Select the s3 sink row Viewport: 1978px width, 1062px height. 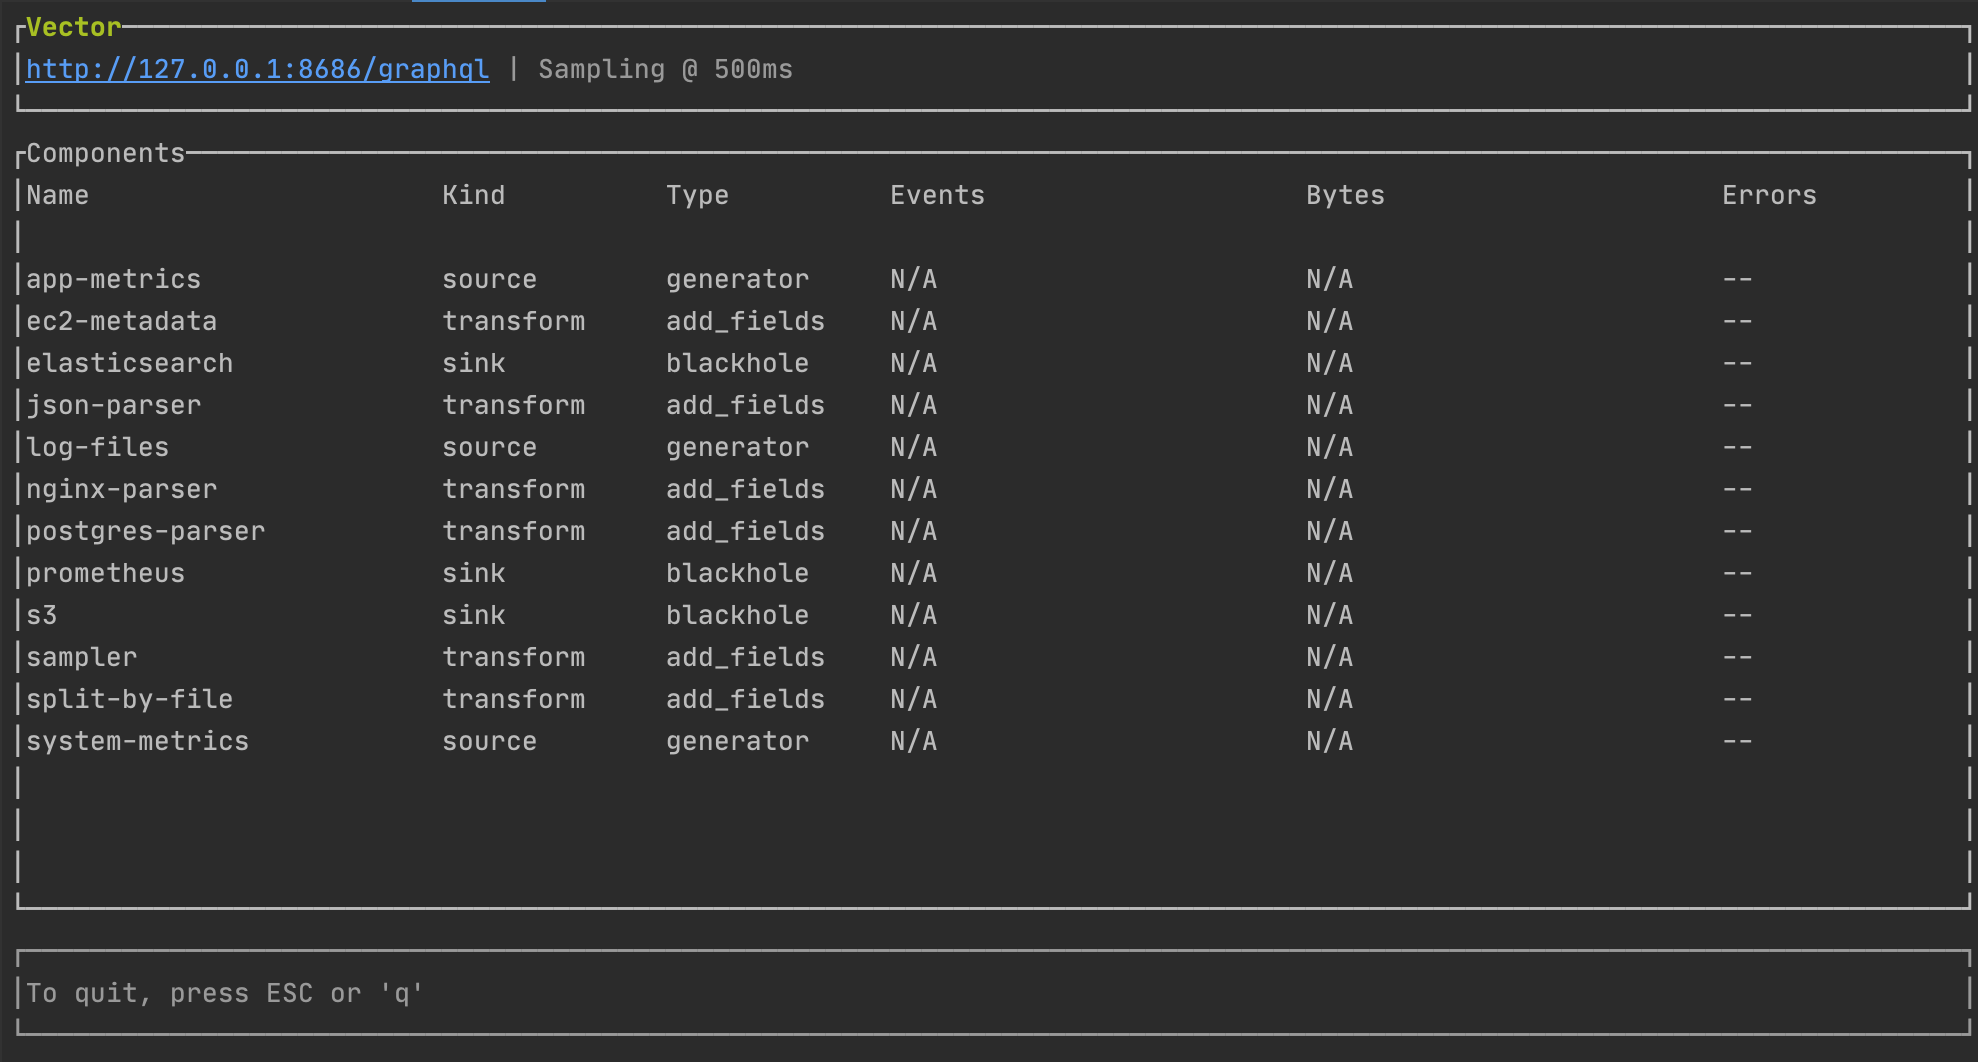42,615
